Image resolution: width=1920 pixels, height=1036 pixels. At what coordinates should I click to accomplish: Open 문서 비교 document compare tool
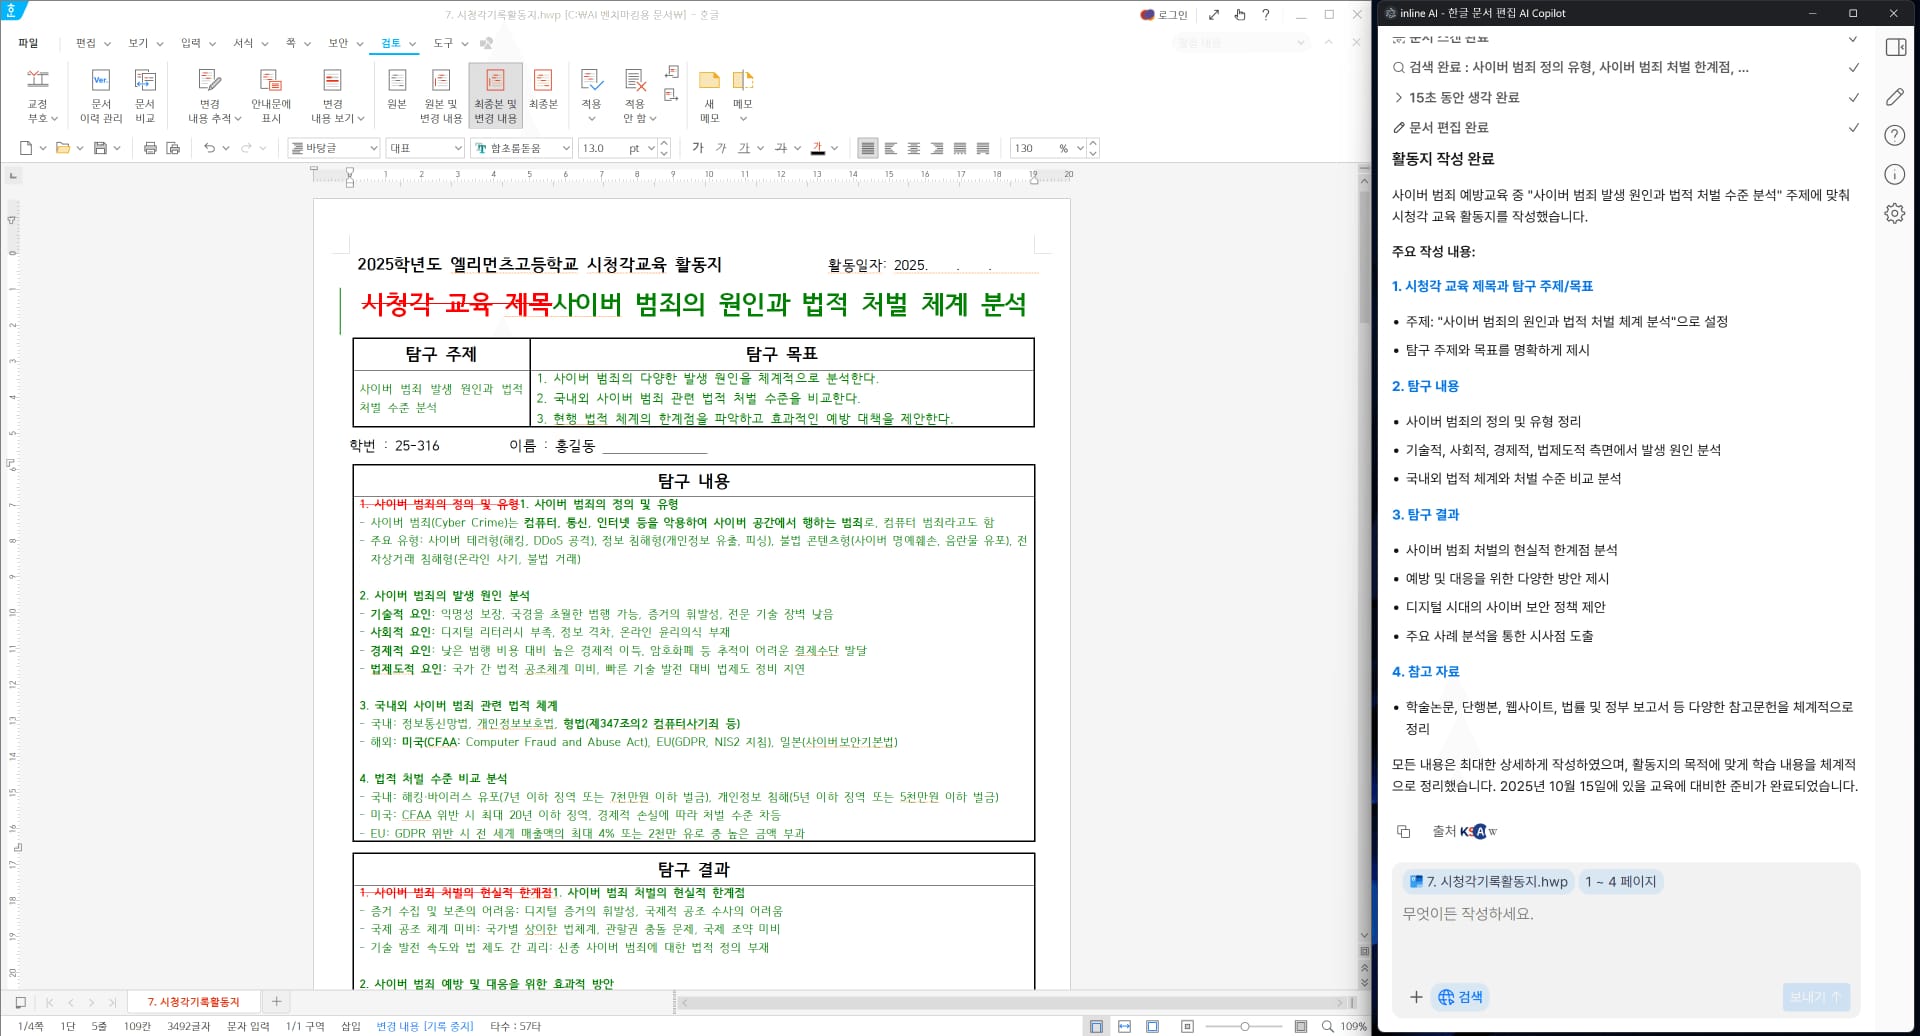pyautogui.click(x=145, y=93)
